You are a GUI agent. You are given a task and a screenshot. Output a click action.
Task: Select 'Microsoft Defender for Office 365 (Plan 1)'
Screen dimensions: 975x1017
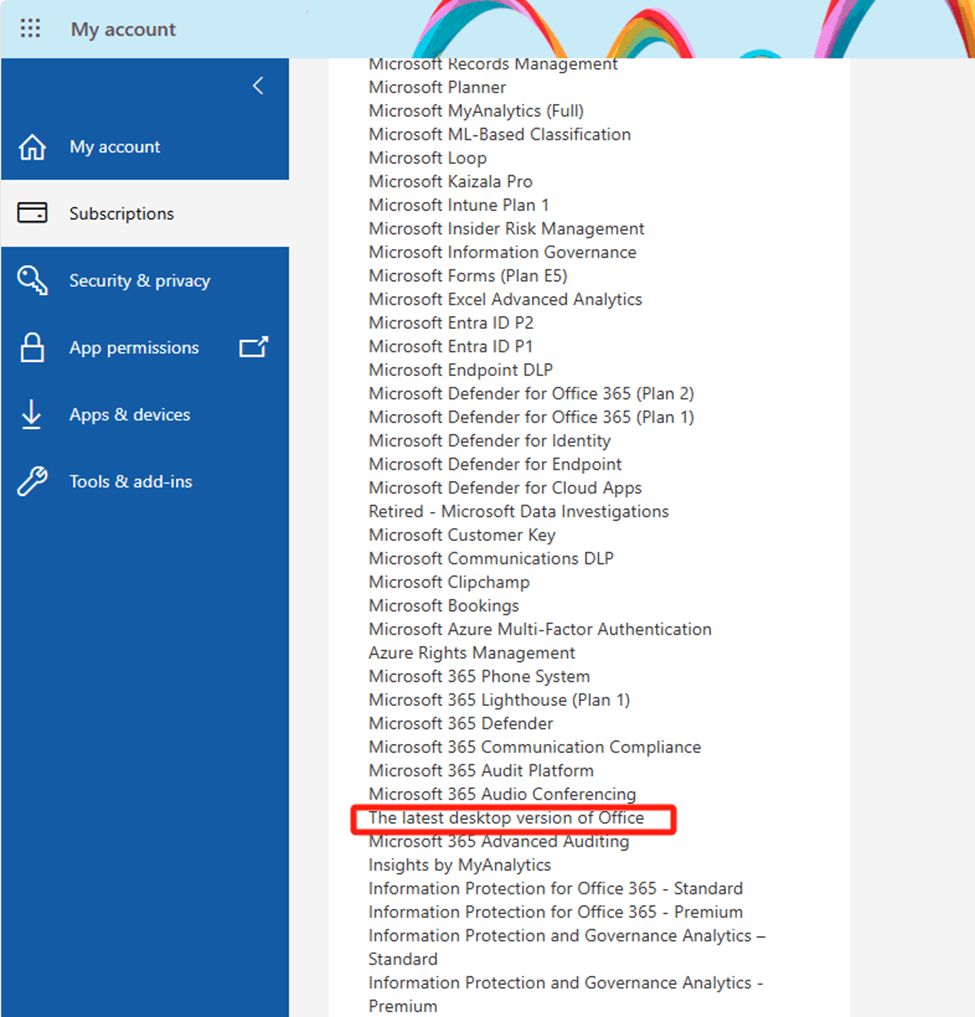tap(531, 417)
